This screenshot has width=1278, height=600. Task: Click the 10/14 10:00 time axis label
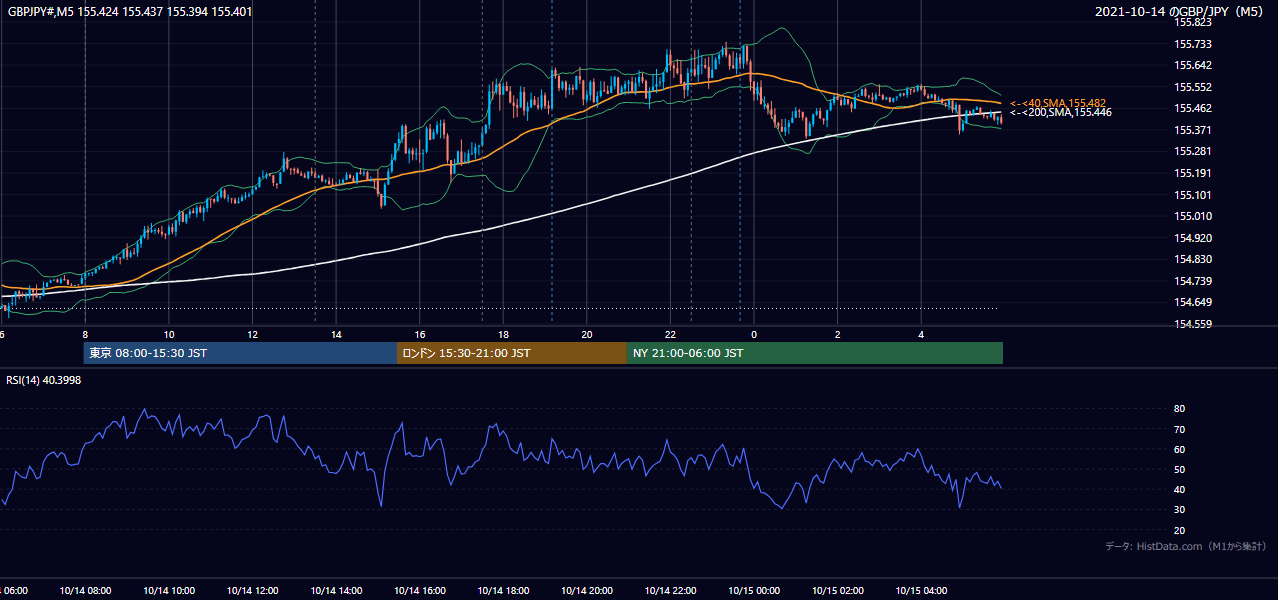coord(169,591)
